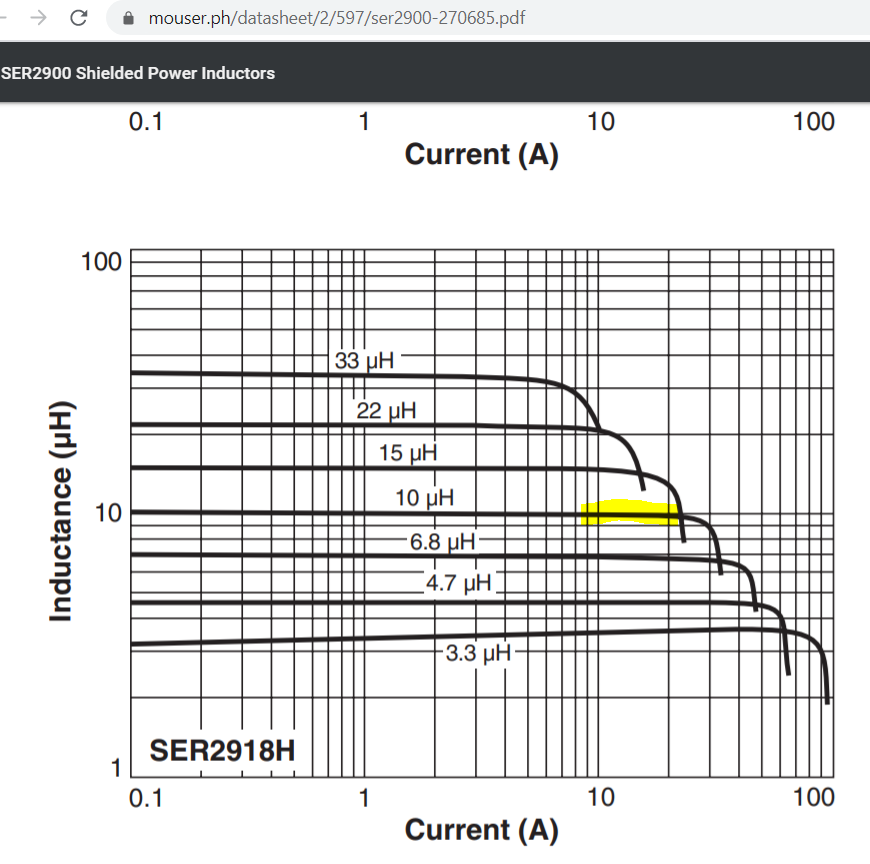
Task: Click the 100 label on the bottom current axis
Action: tap(813, 797)
